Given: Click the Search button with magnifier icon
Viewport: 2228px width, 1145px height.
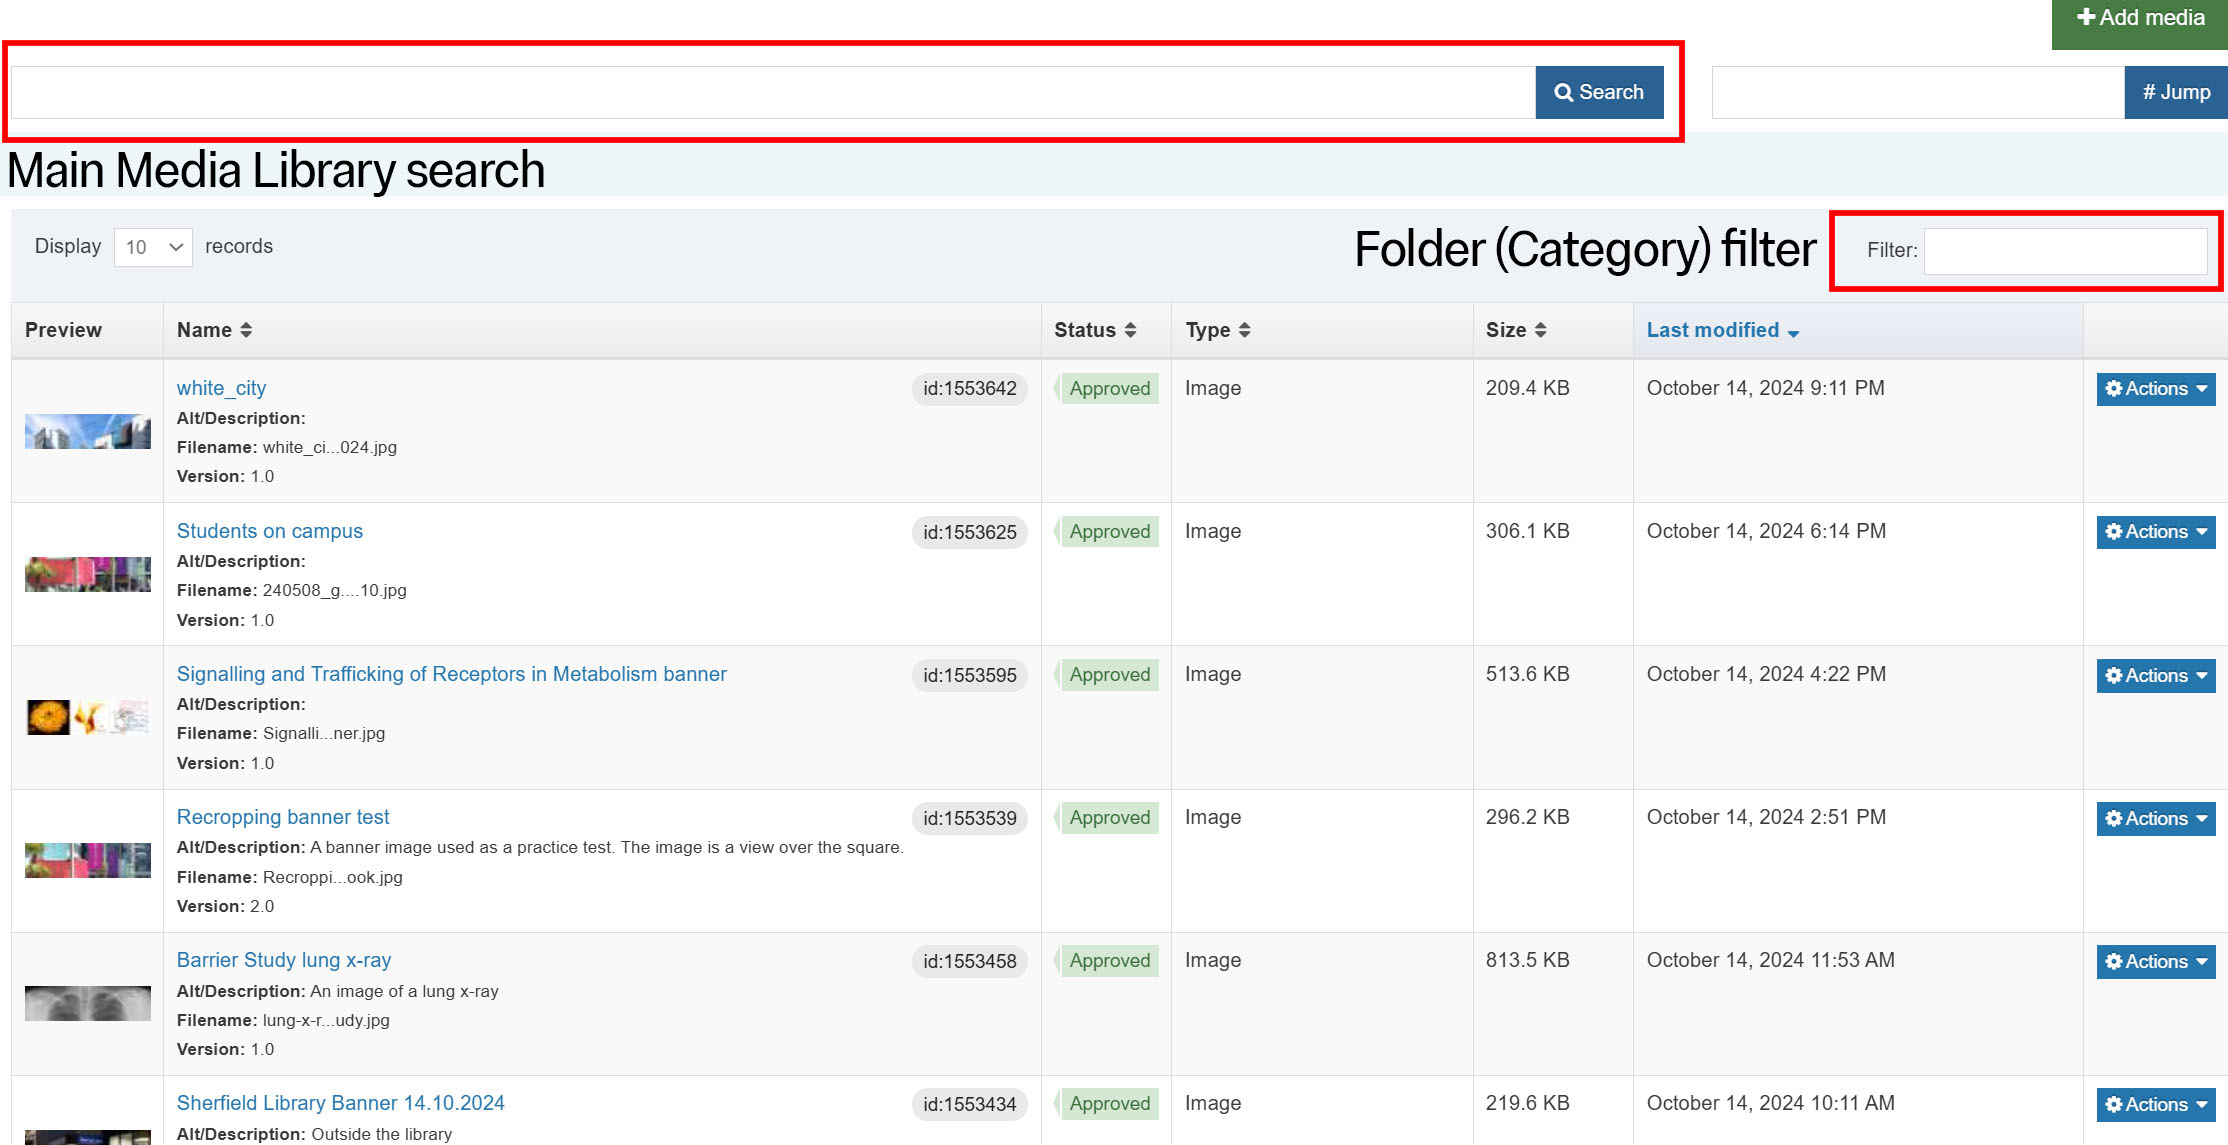Looking at the screenshot, I should click(x=1598, y=92).
